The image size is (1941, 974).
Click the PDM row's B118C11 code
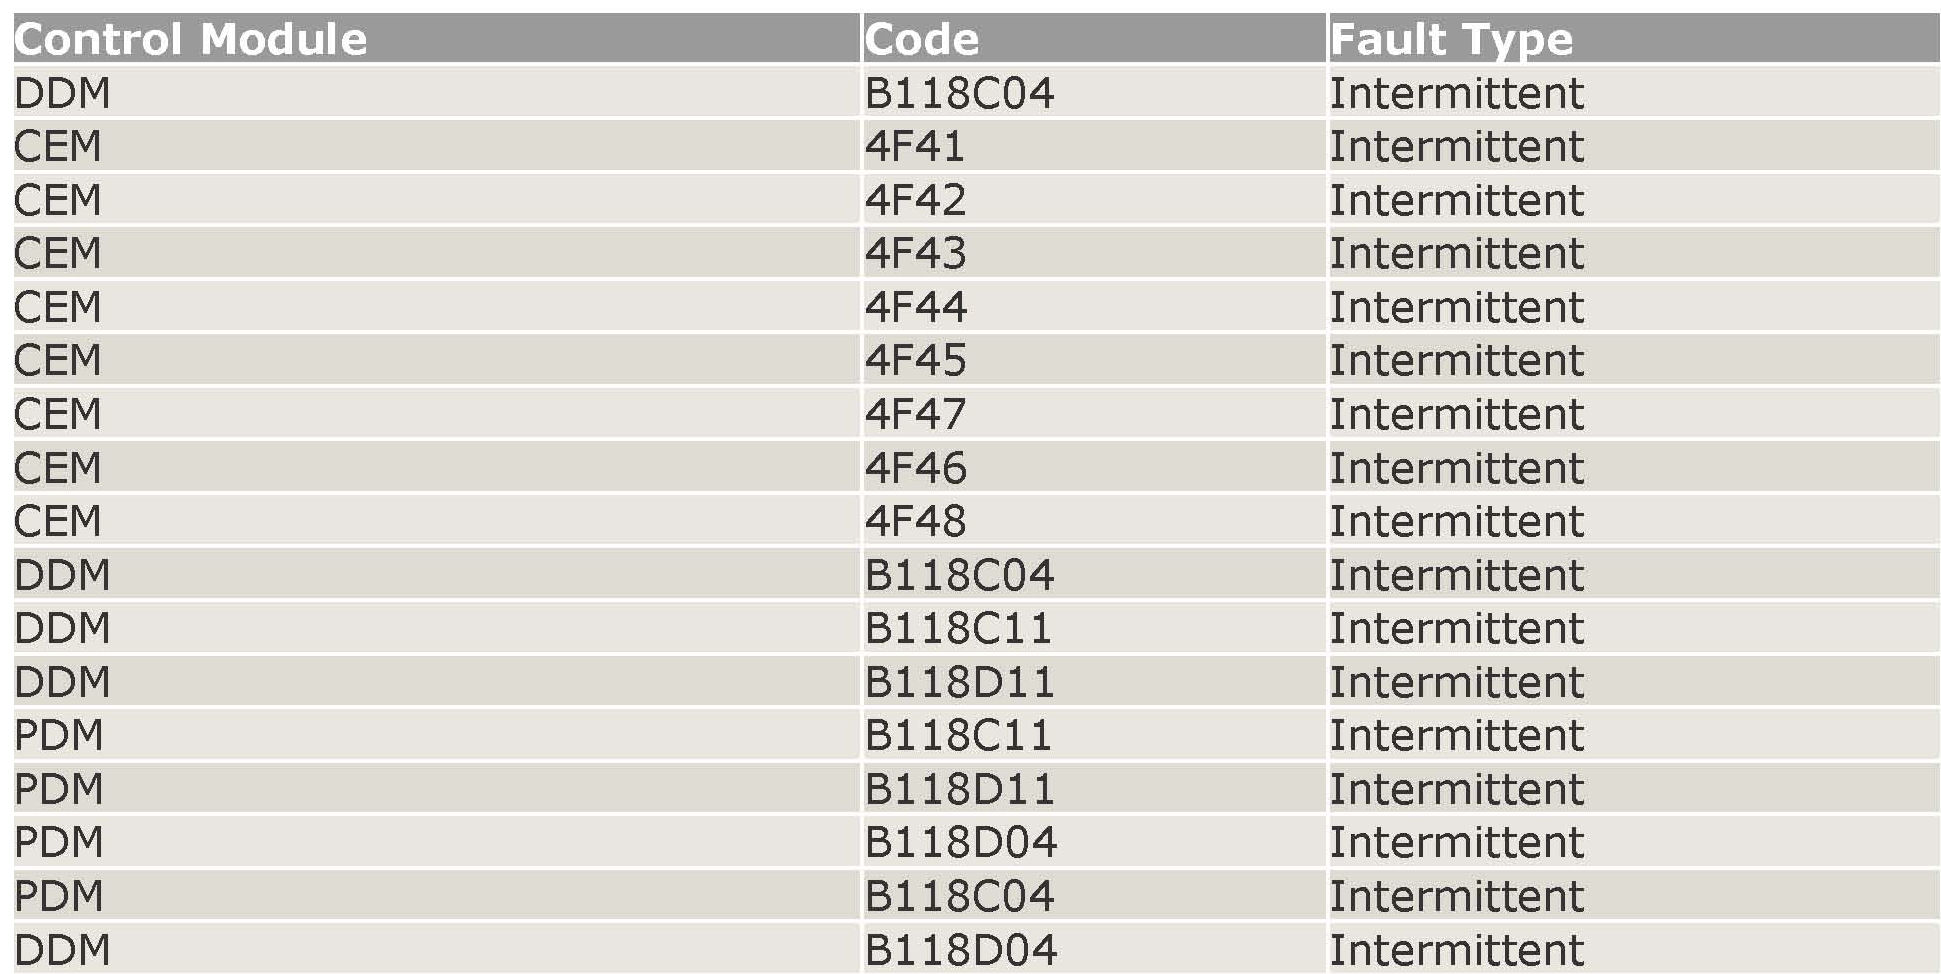click(958, 736)
